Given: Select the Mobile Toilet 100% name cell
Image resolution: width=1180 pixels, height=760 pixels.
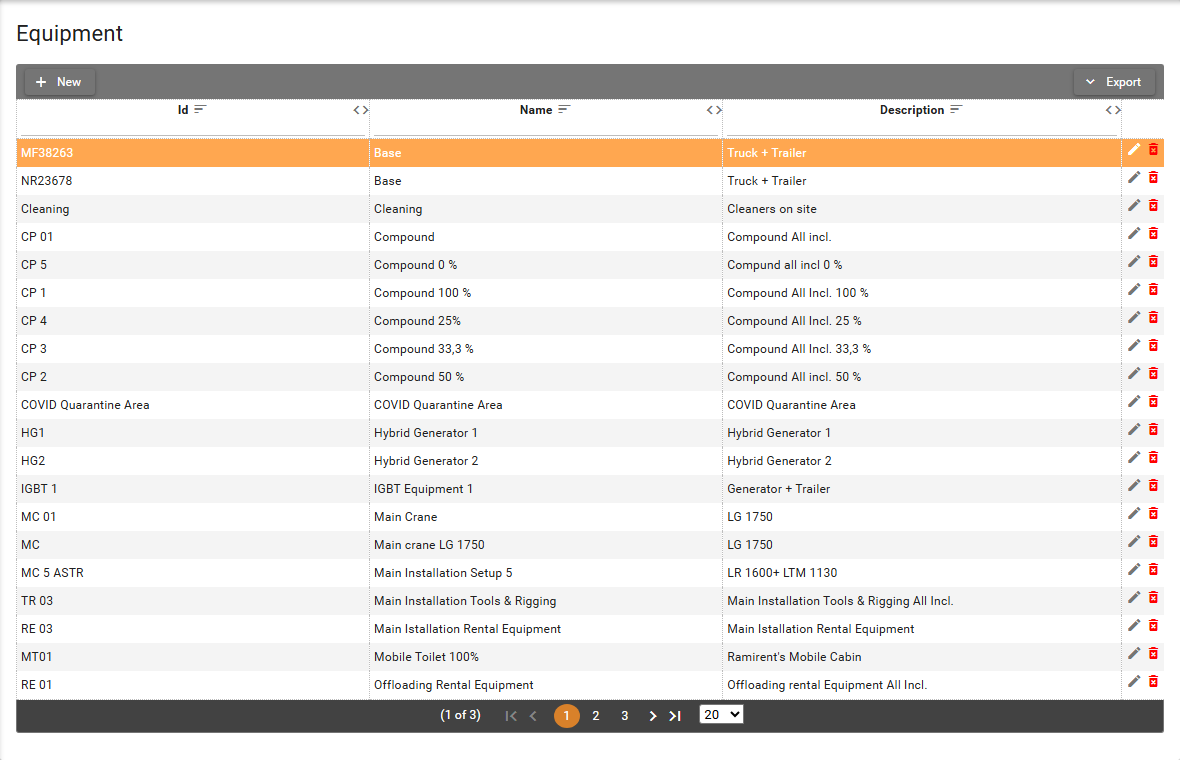Looking at the screenshot, I should [546, 657].
